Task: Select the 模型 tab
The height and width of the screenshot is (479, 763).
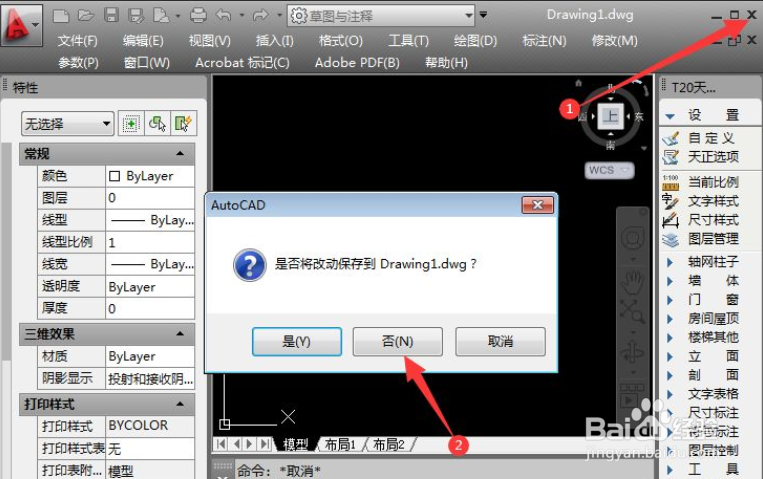Action: tap(295, 444)
